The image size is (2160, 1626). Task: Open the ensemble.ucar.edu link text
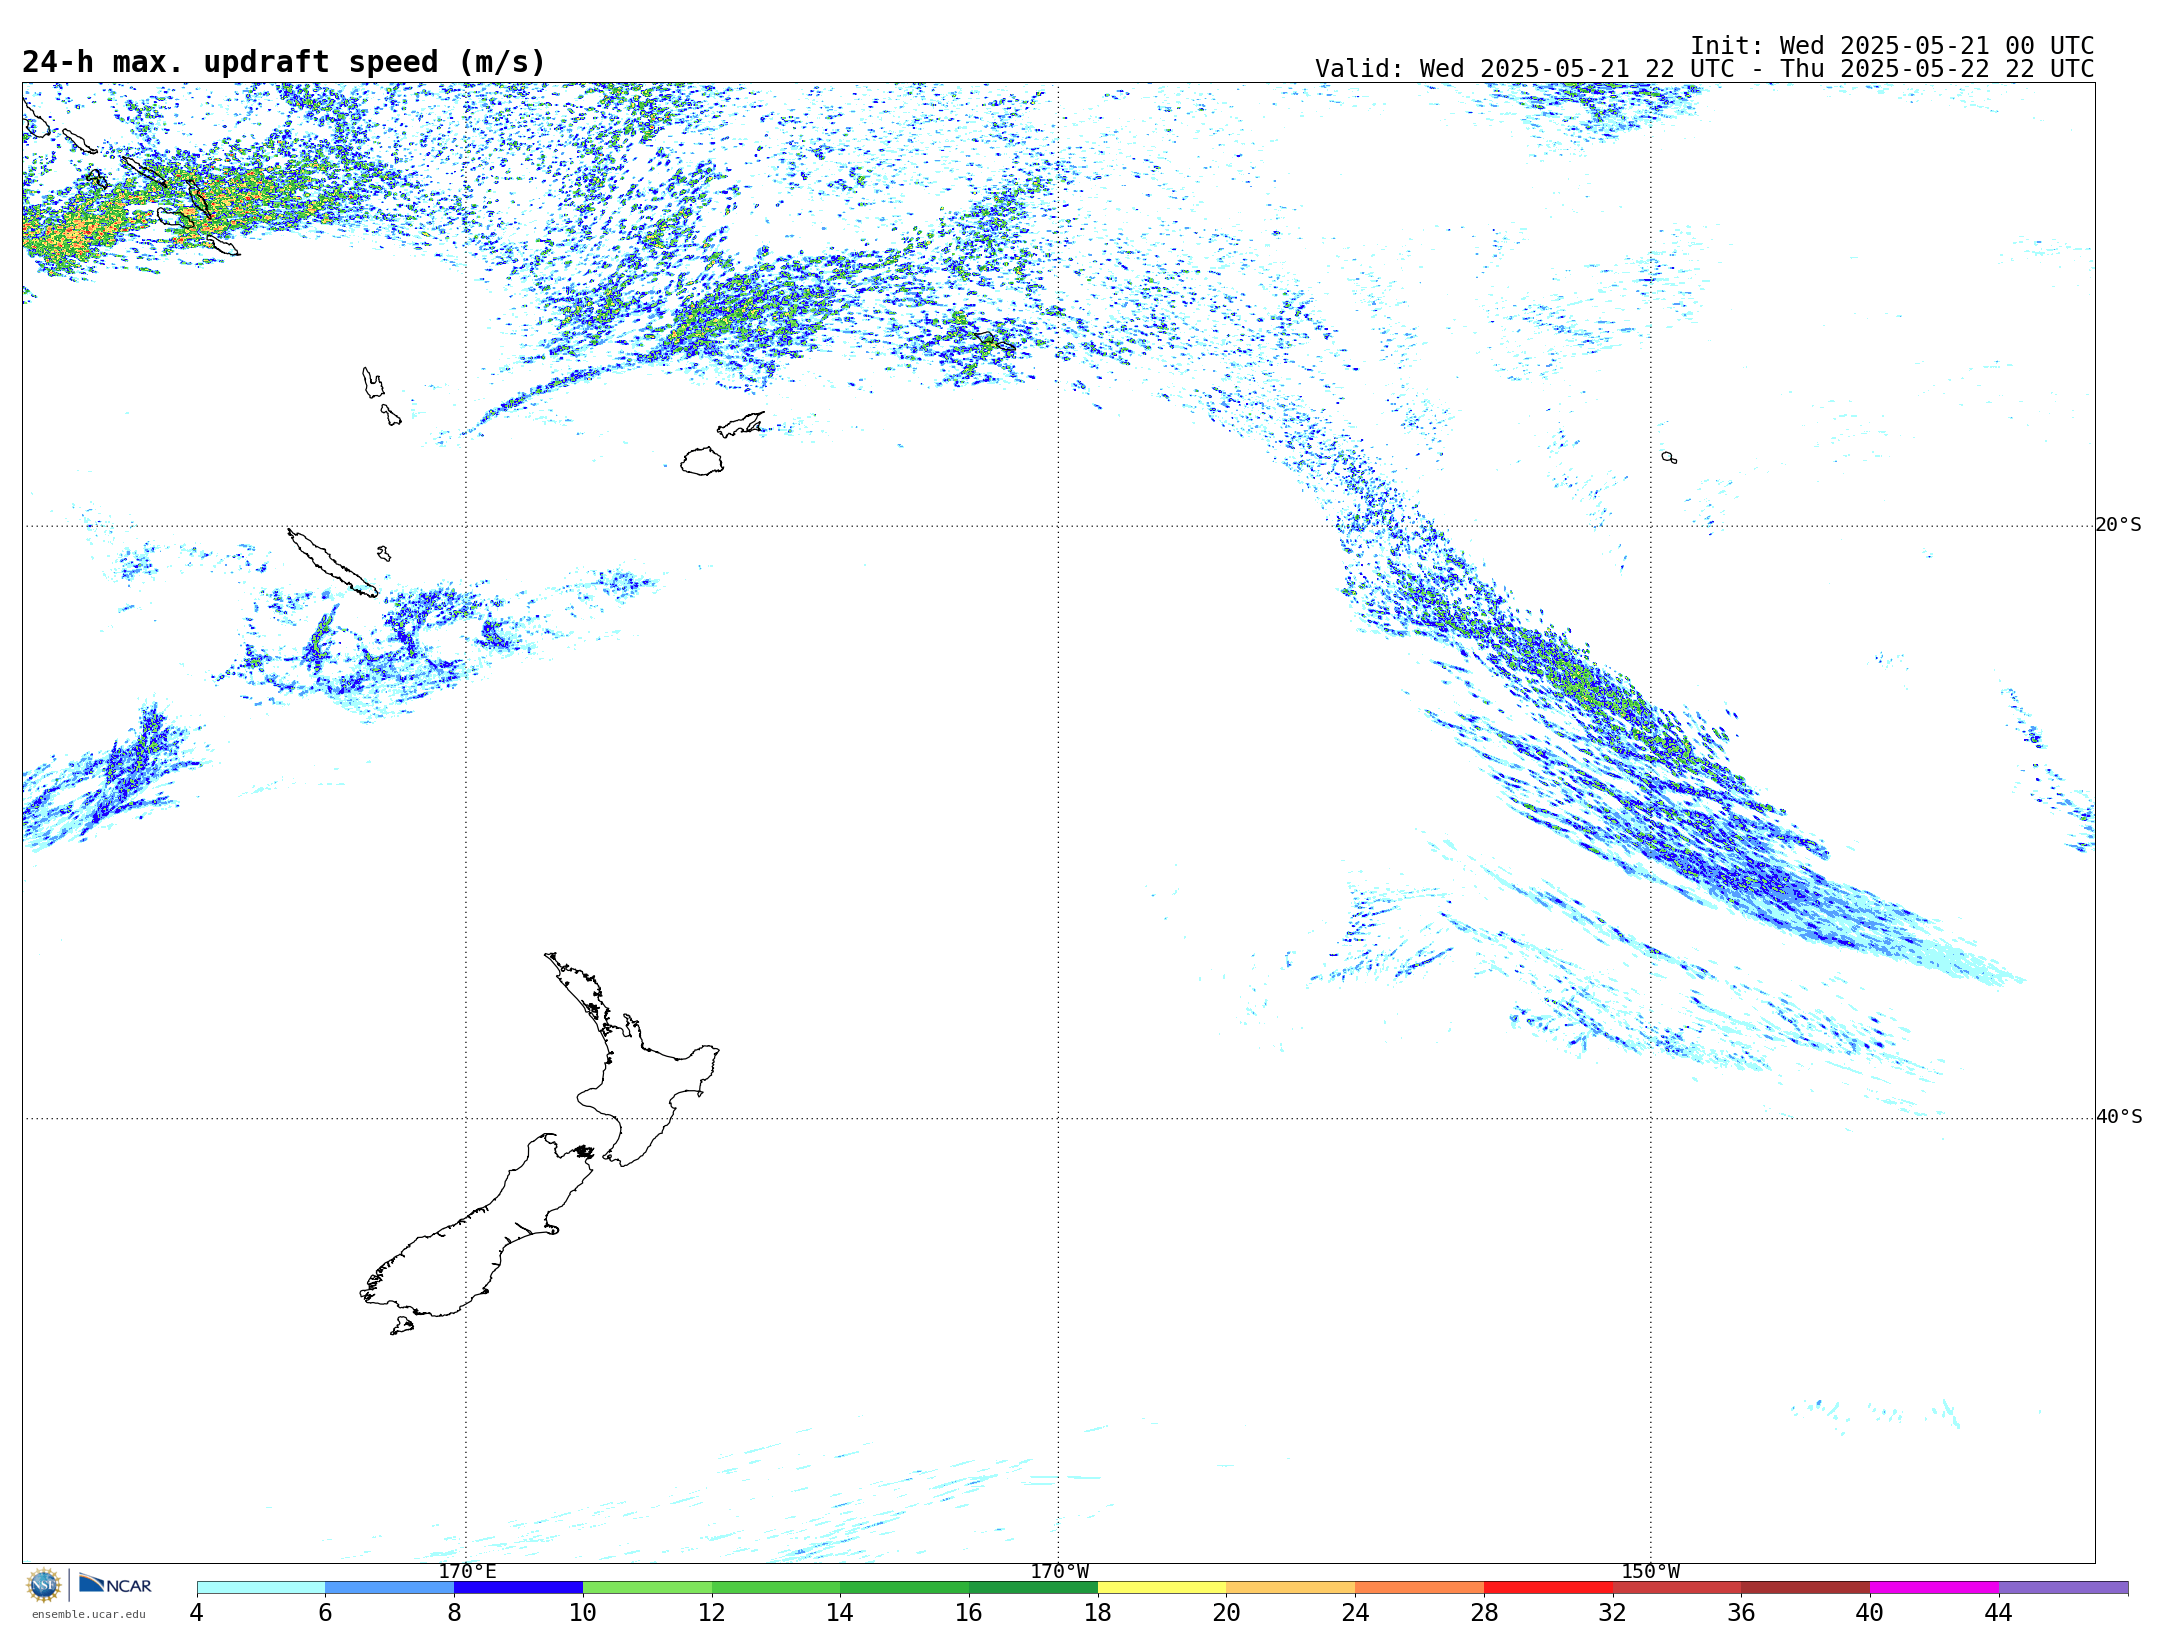pyautogui.click(x=88, y=1614)
